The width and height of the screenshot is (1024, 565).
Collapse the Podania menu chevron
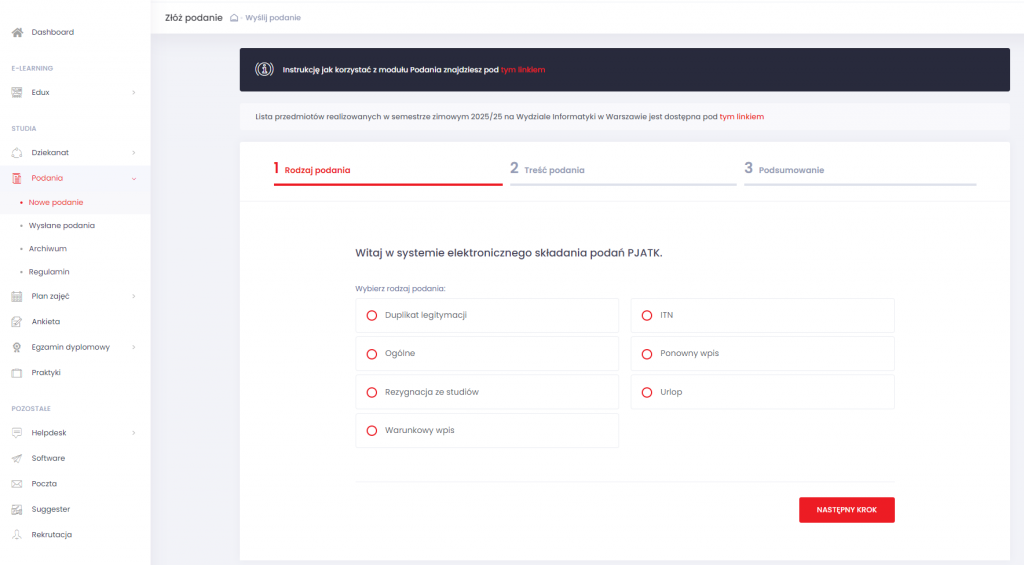click(134, 178)
